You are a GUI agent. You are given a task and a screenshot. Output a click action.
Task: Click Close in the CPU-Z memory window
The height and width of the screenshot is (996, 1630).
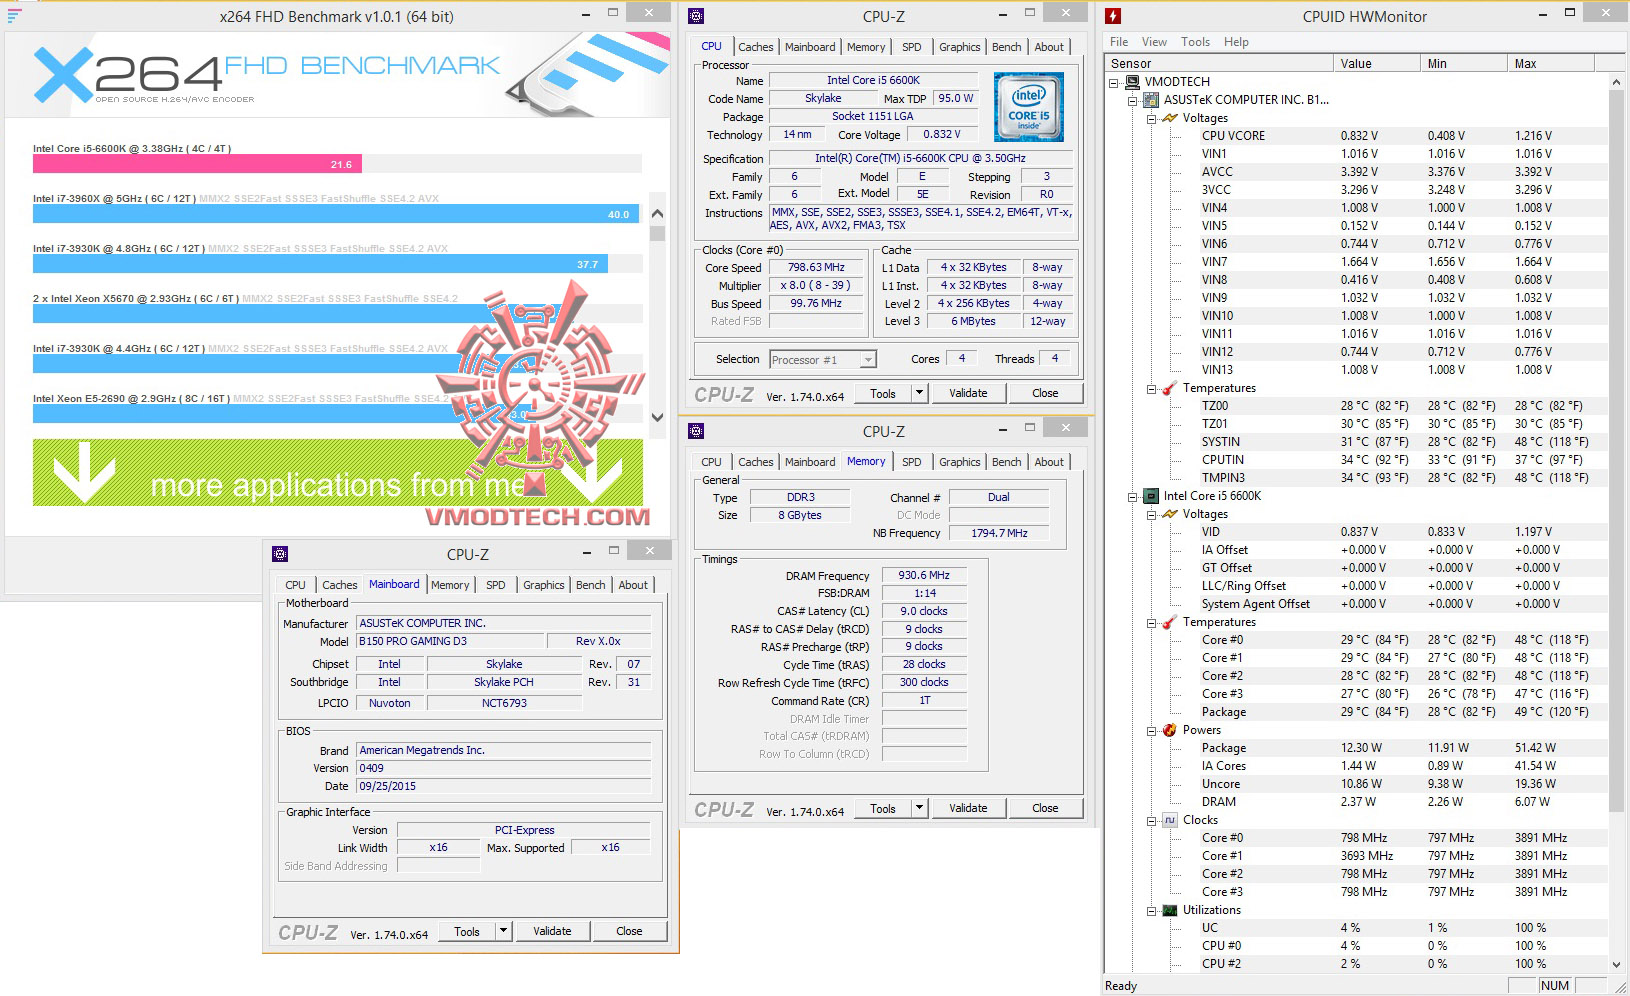(1045, 808)
